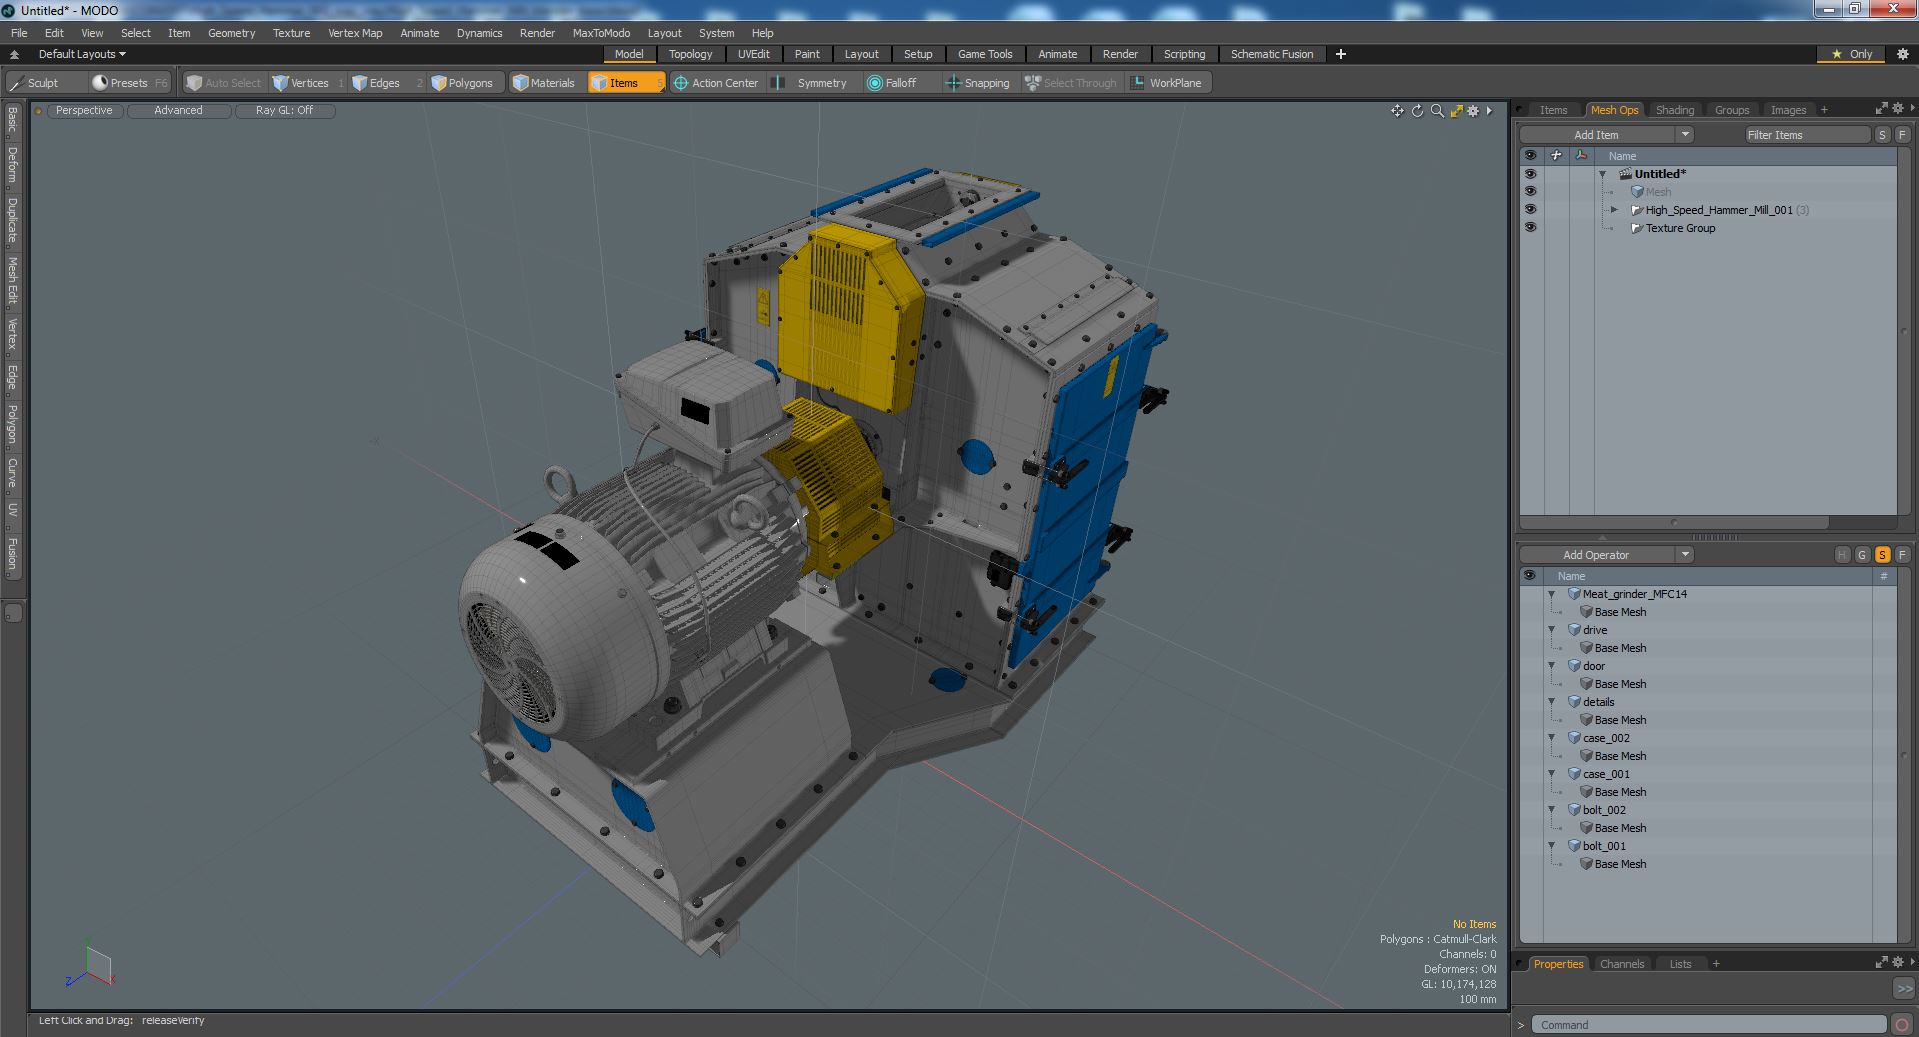The height and width of the screenshot is (1037, 1919).
Task: Open layout settings gear icon
Action: (1902, 54)
